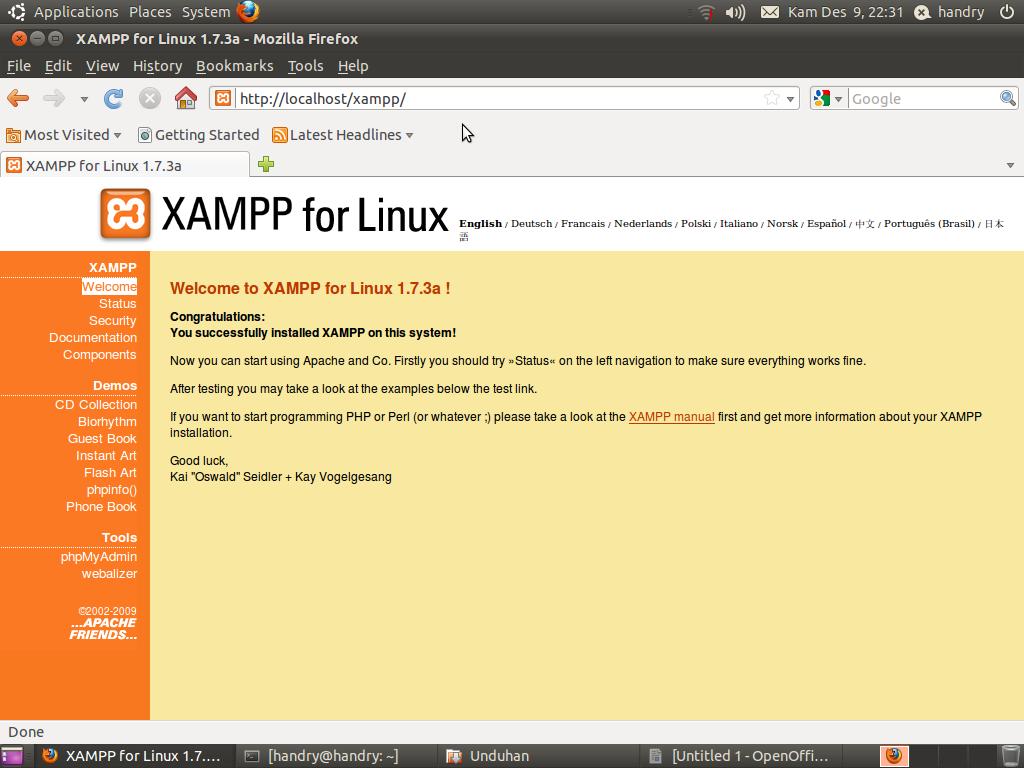Viewport: 1024px width, 768px height.
Task: Click the Stop loading icon
Action: [150, 98]
